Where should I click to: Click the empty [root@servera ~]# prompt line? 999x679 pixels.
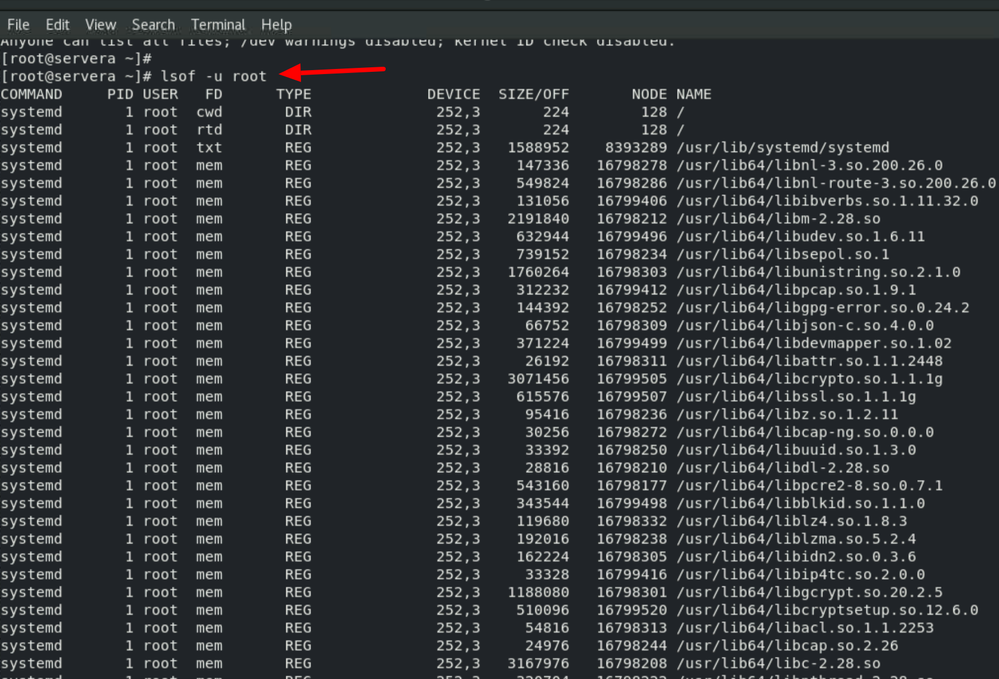[75, 59]
